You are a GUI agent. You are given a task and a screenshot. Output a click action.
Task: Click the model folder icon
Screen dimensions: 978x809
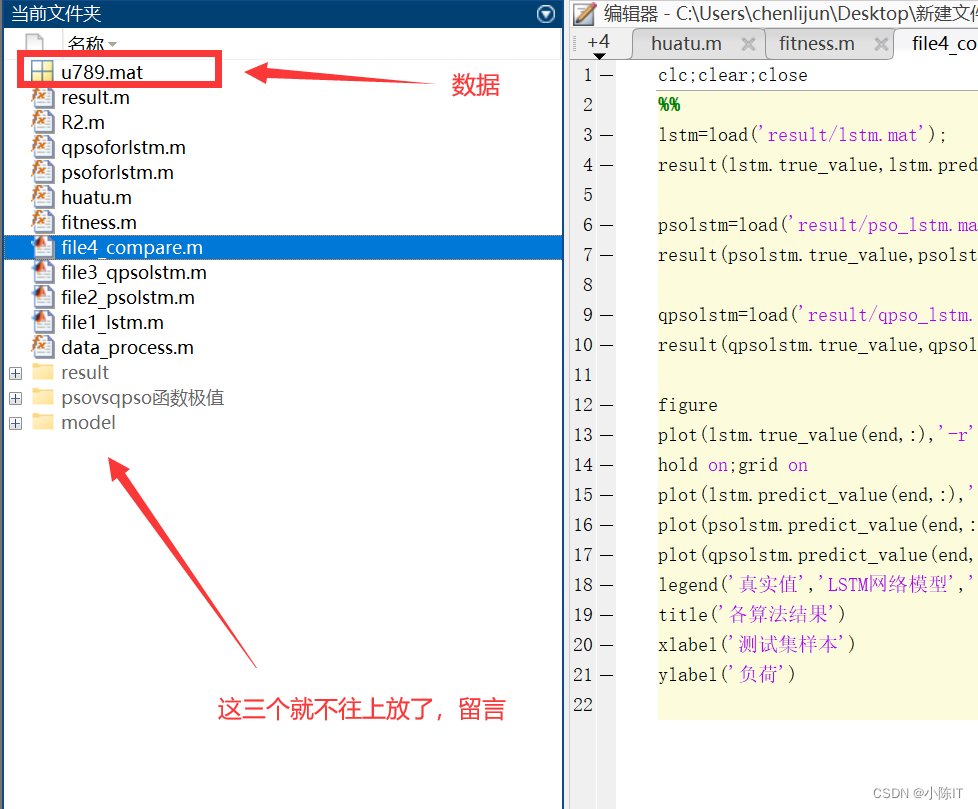coord(42,422)
